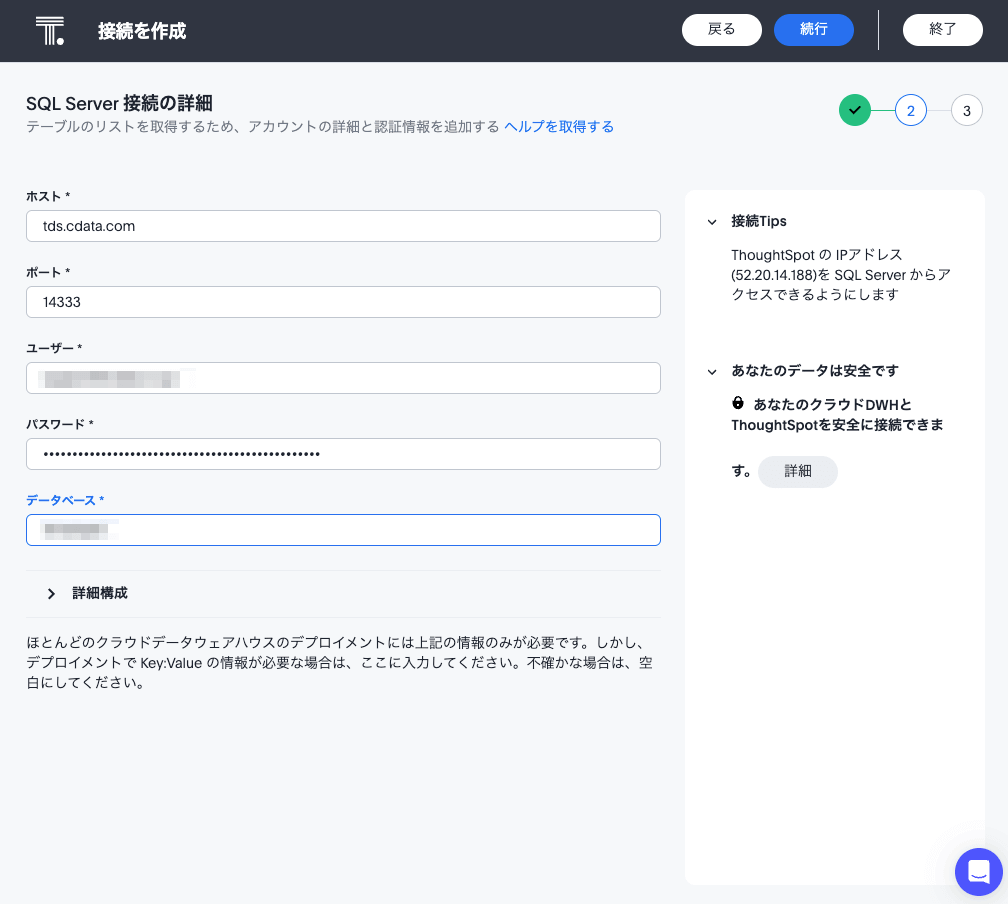This screenshot has height=904, width=1008.
Task: Click the ThoughtSpot logo icon
Action: point(50,31)
